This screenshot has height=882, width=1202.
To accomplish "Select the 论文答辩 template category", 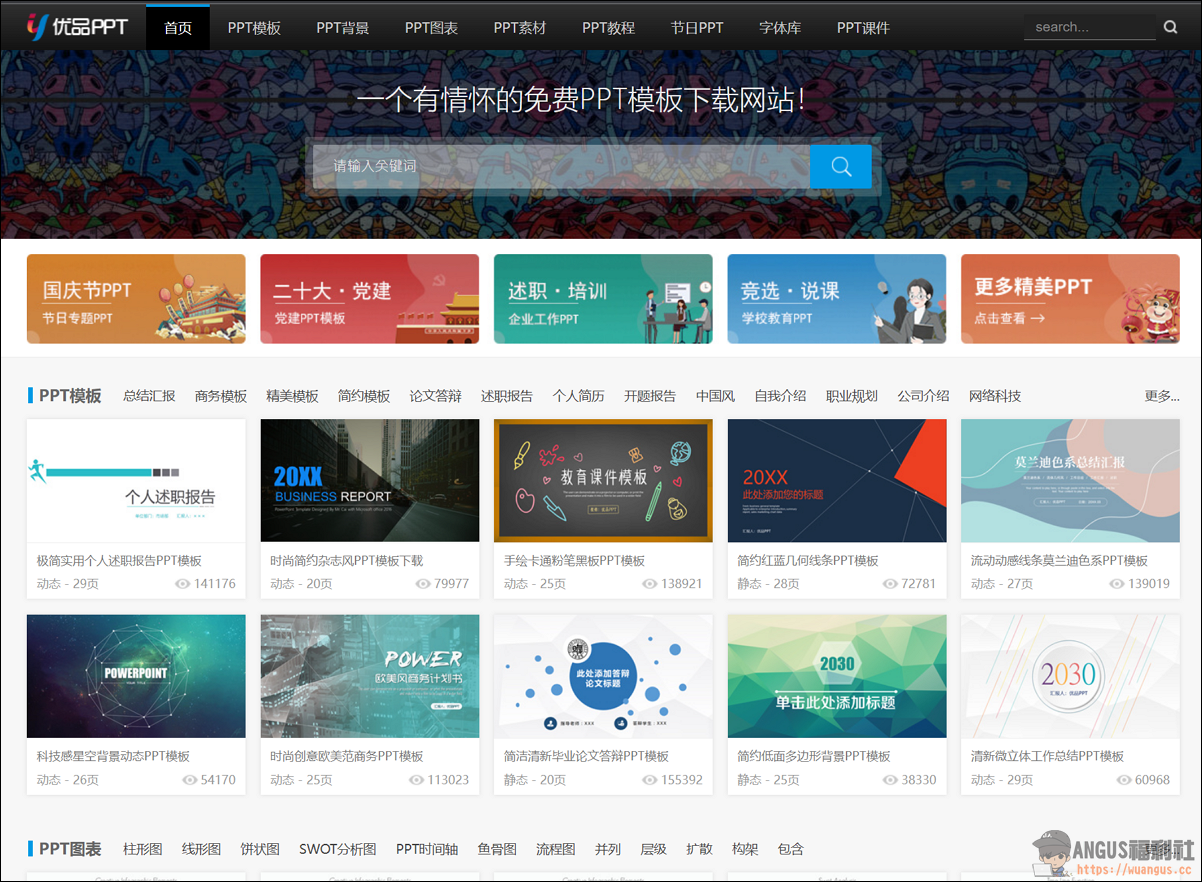I will point(436,396).
